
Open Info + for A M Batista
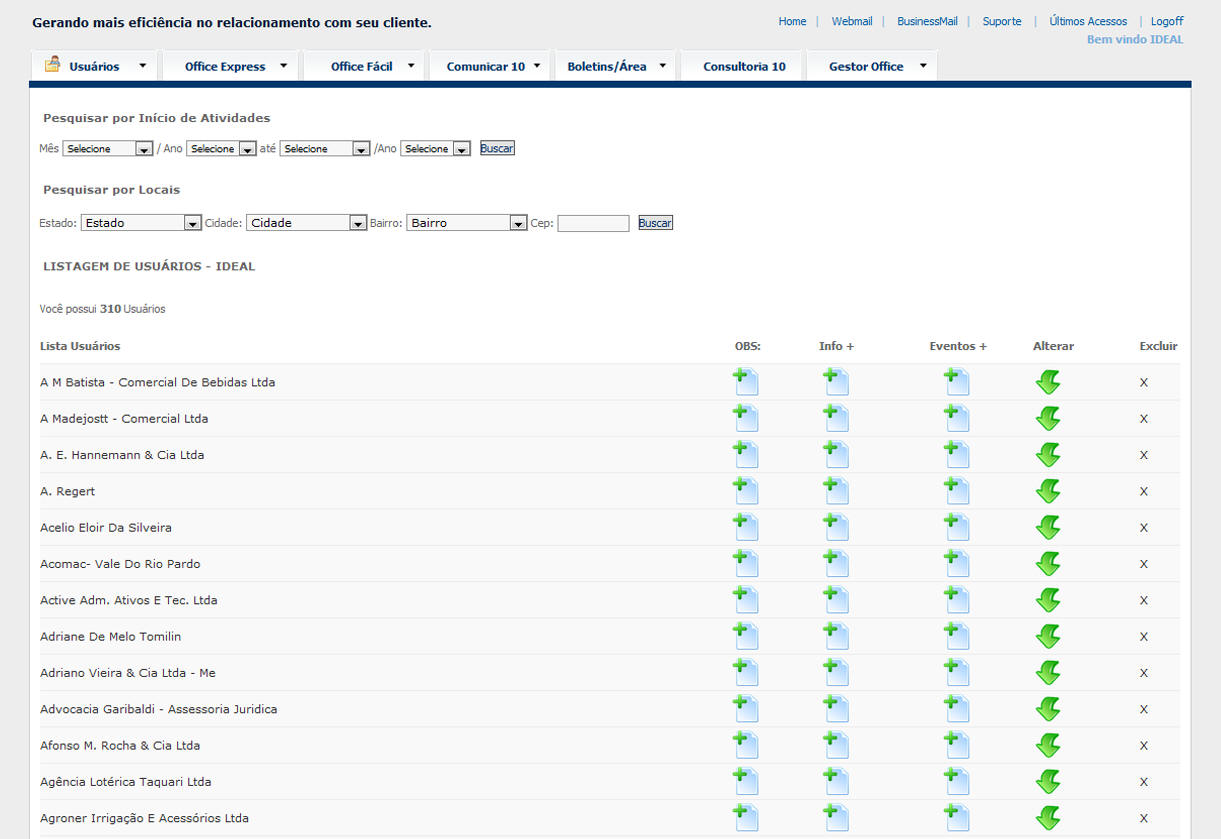836,382
